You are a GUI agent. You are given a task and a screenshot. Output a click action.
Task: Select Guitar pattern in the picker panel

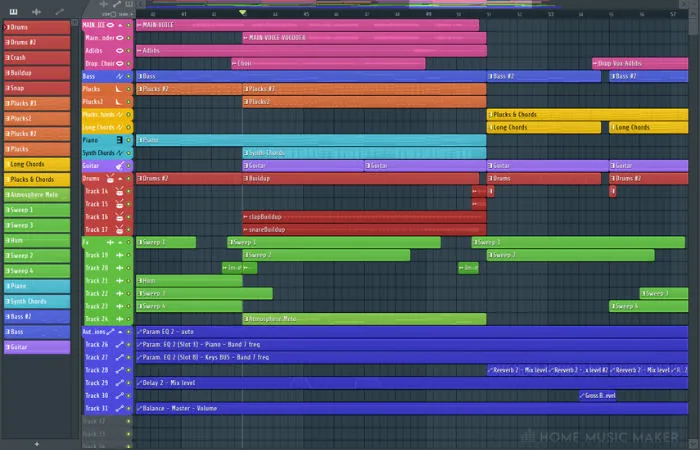click(37, 347)
